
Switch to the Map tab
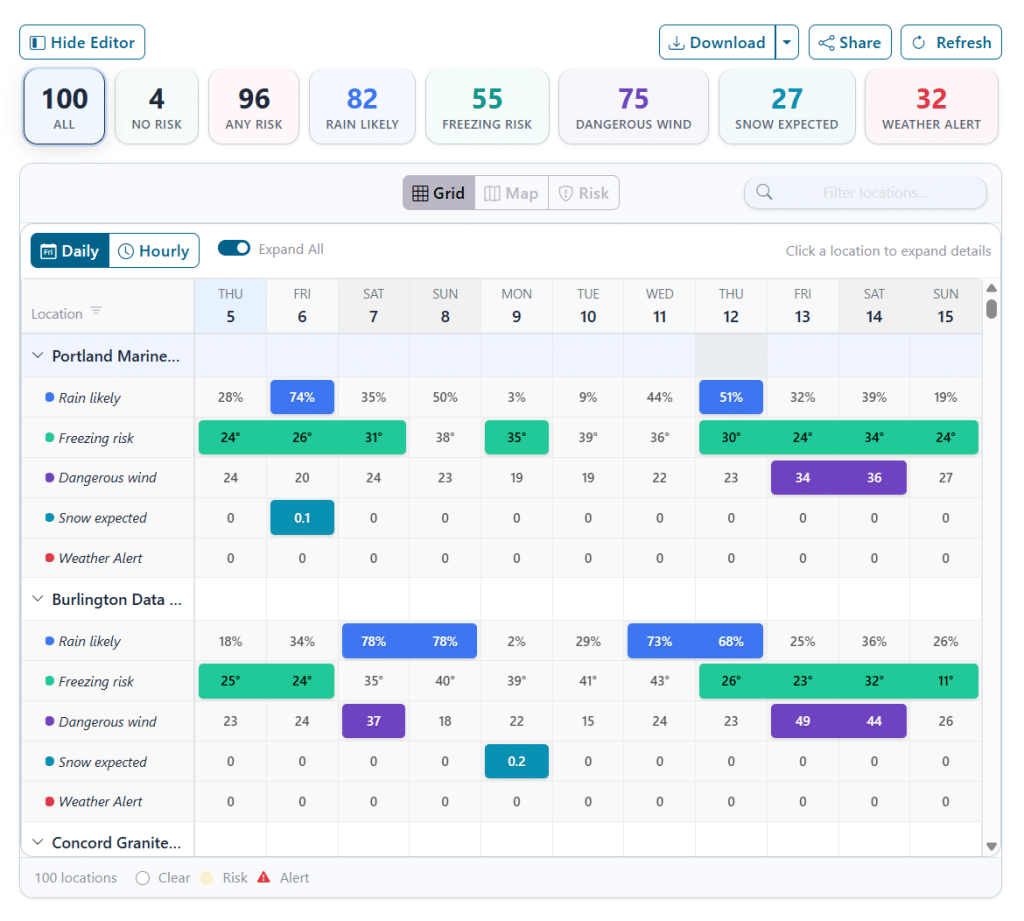511,193
